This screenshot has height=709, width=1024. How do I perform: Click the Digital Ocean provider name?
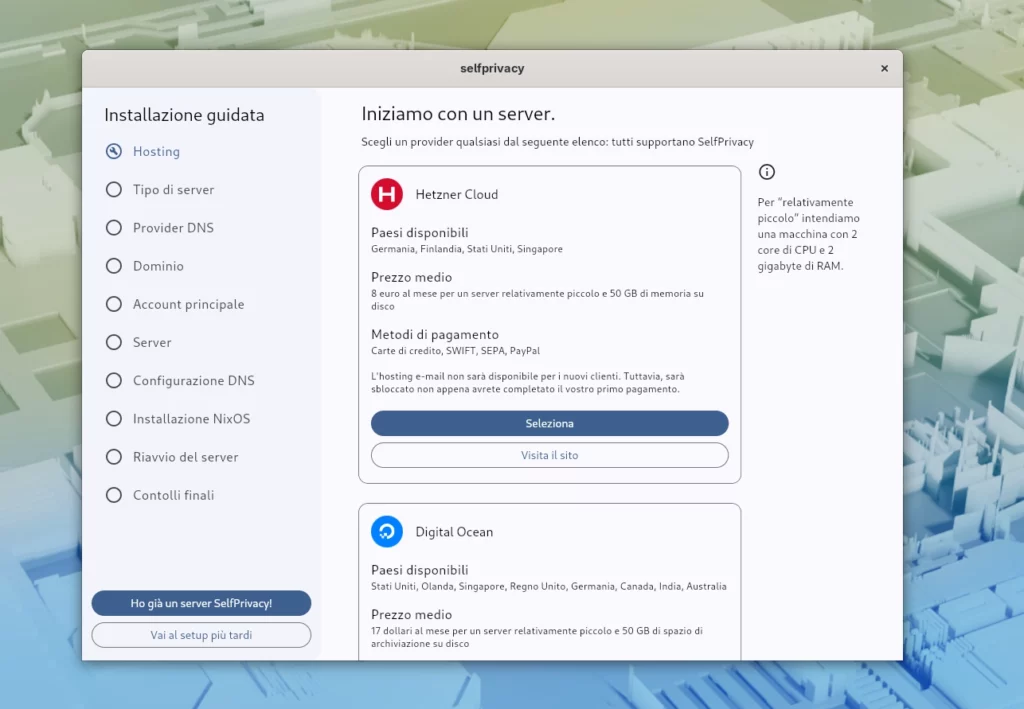tap(454, 532)
